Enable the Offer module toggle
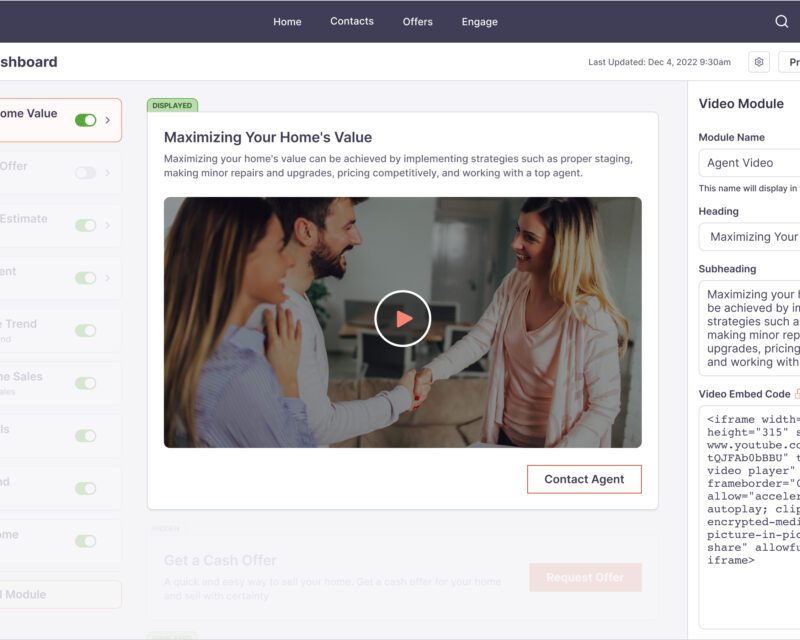The height and width of the screenshot is (640, 800). tap(86, 172)
